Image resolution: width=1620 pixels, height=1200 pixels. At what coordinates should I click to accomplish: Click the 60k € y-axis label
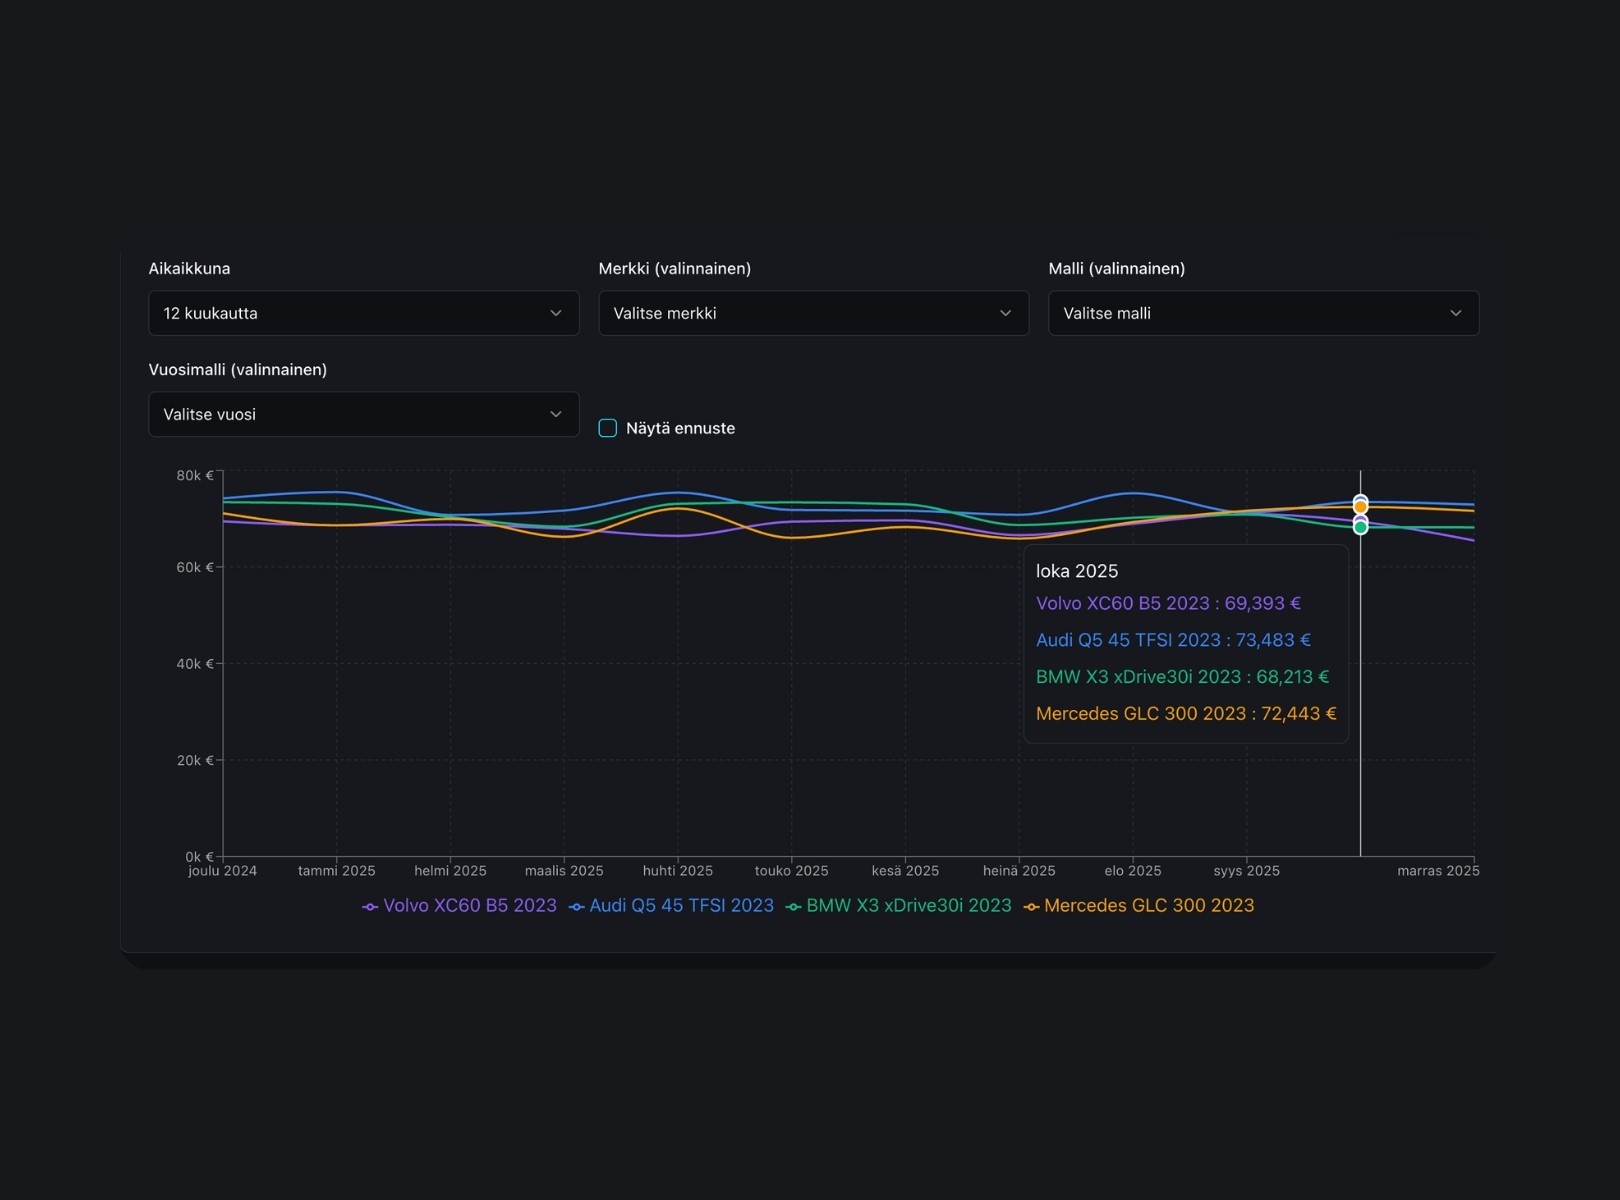coord(195,567)
